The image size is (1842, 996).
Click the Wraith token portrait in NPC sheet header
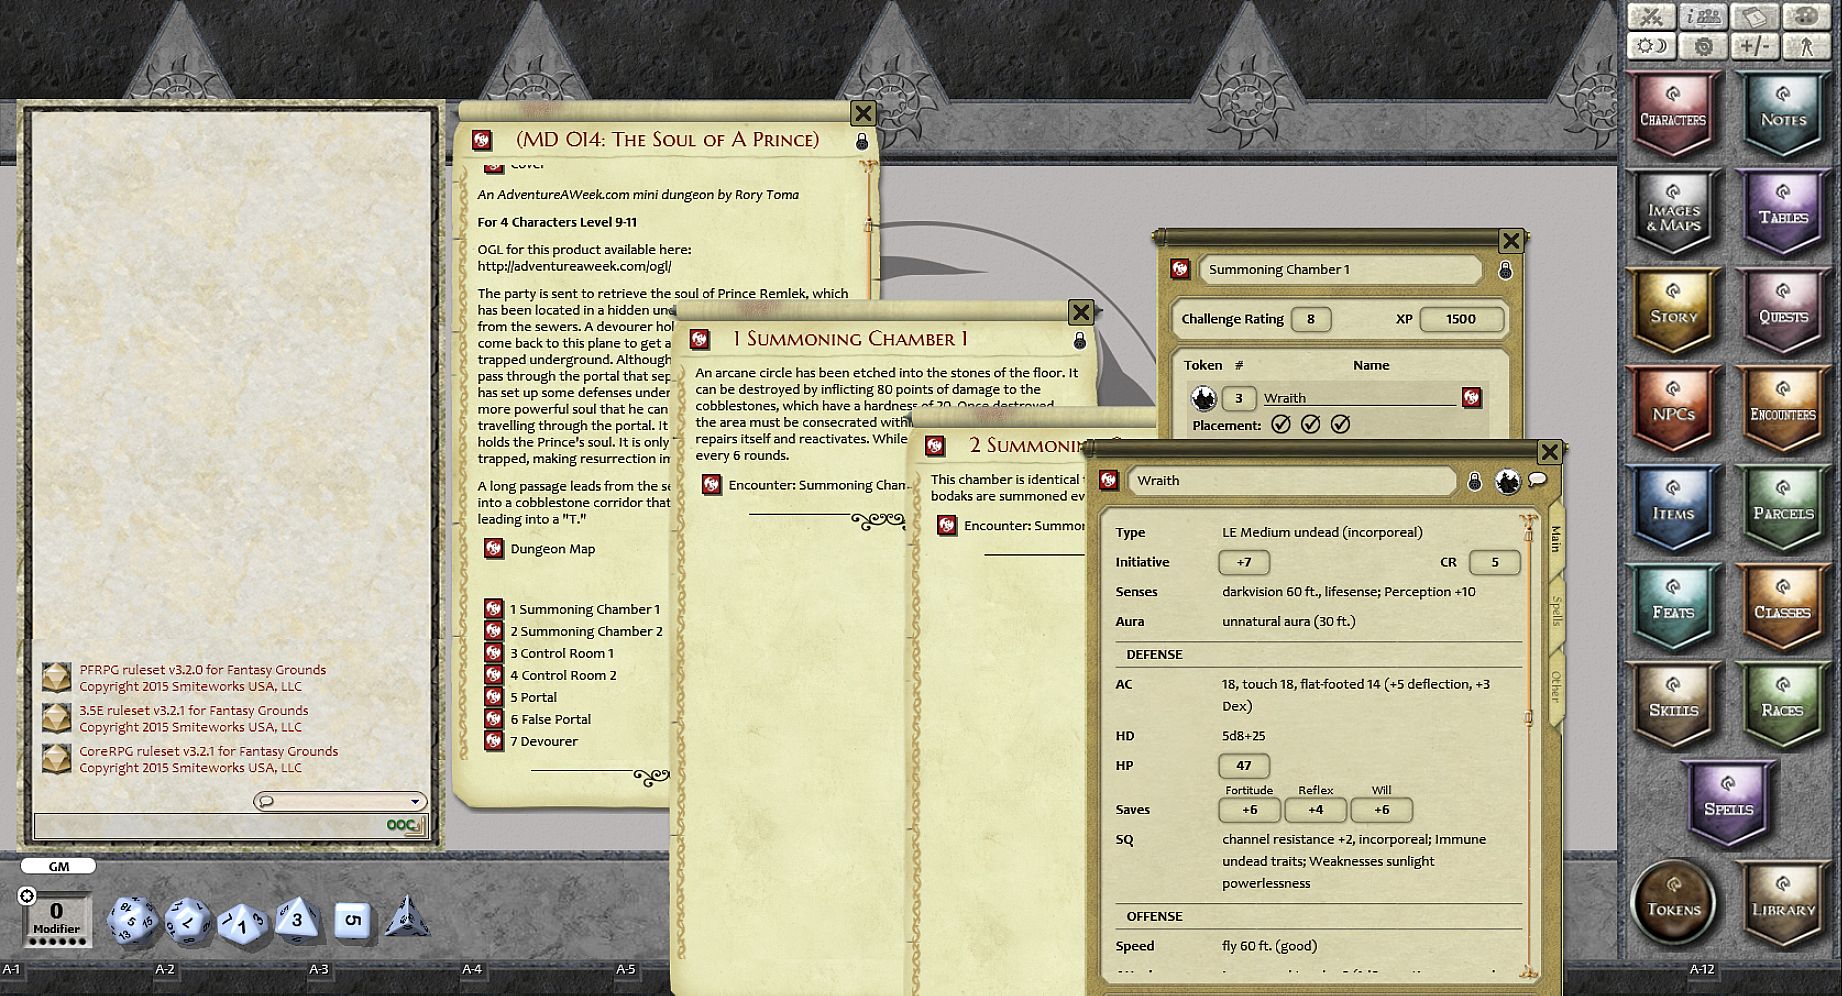point(1507,482)
